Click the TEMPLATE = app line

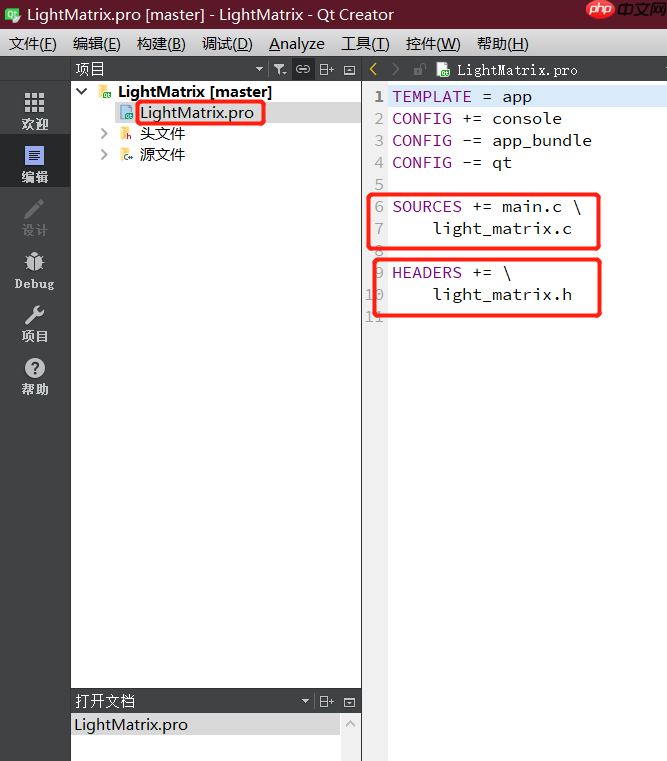[x=462, y=97]
